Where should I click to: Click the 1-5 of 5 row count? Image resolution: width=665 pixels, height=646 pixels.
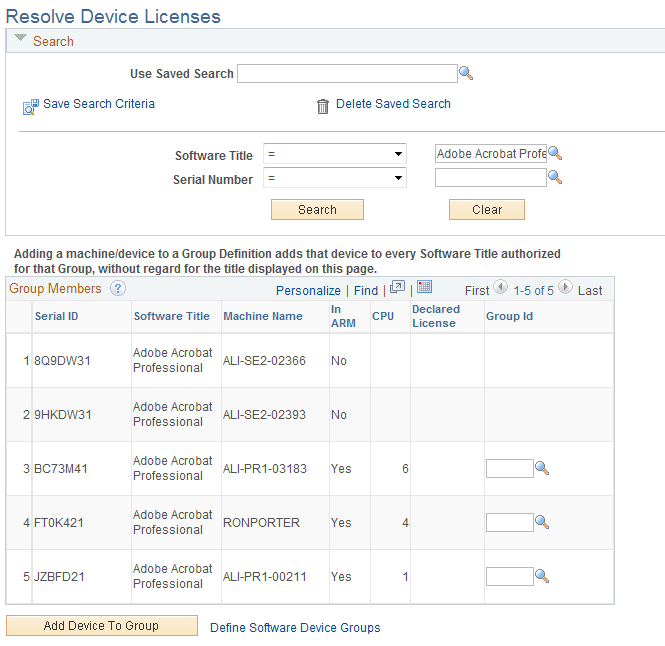click(534, 291)
